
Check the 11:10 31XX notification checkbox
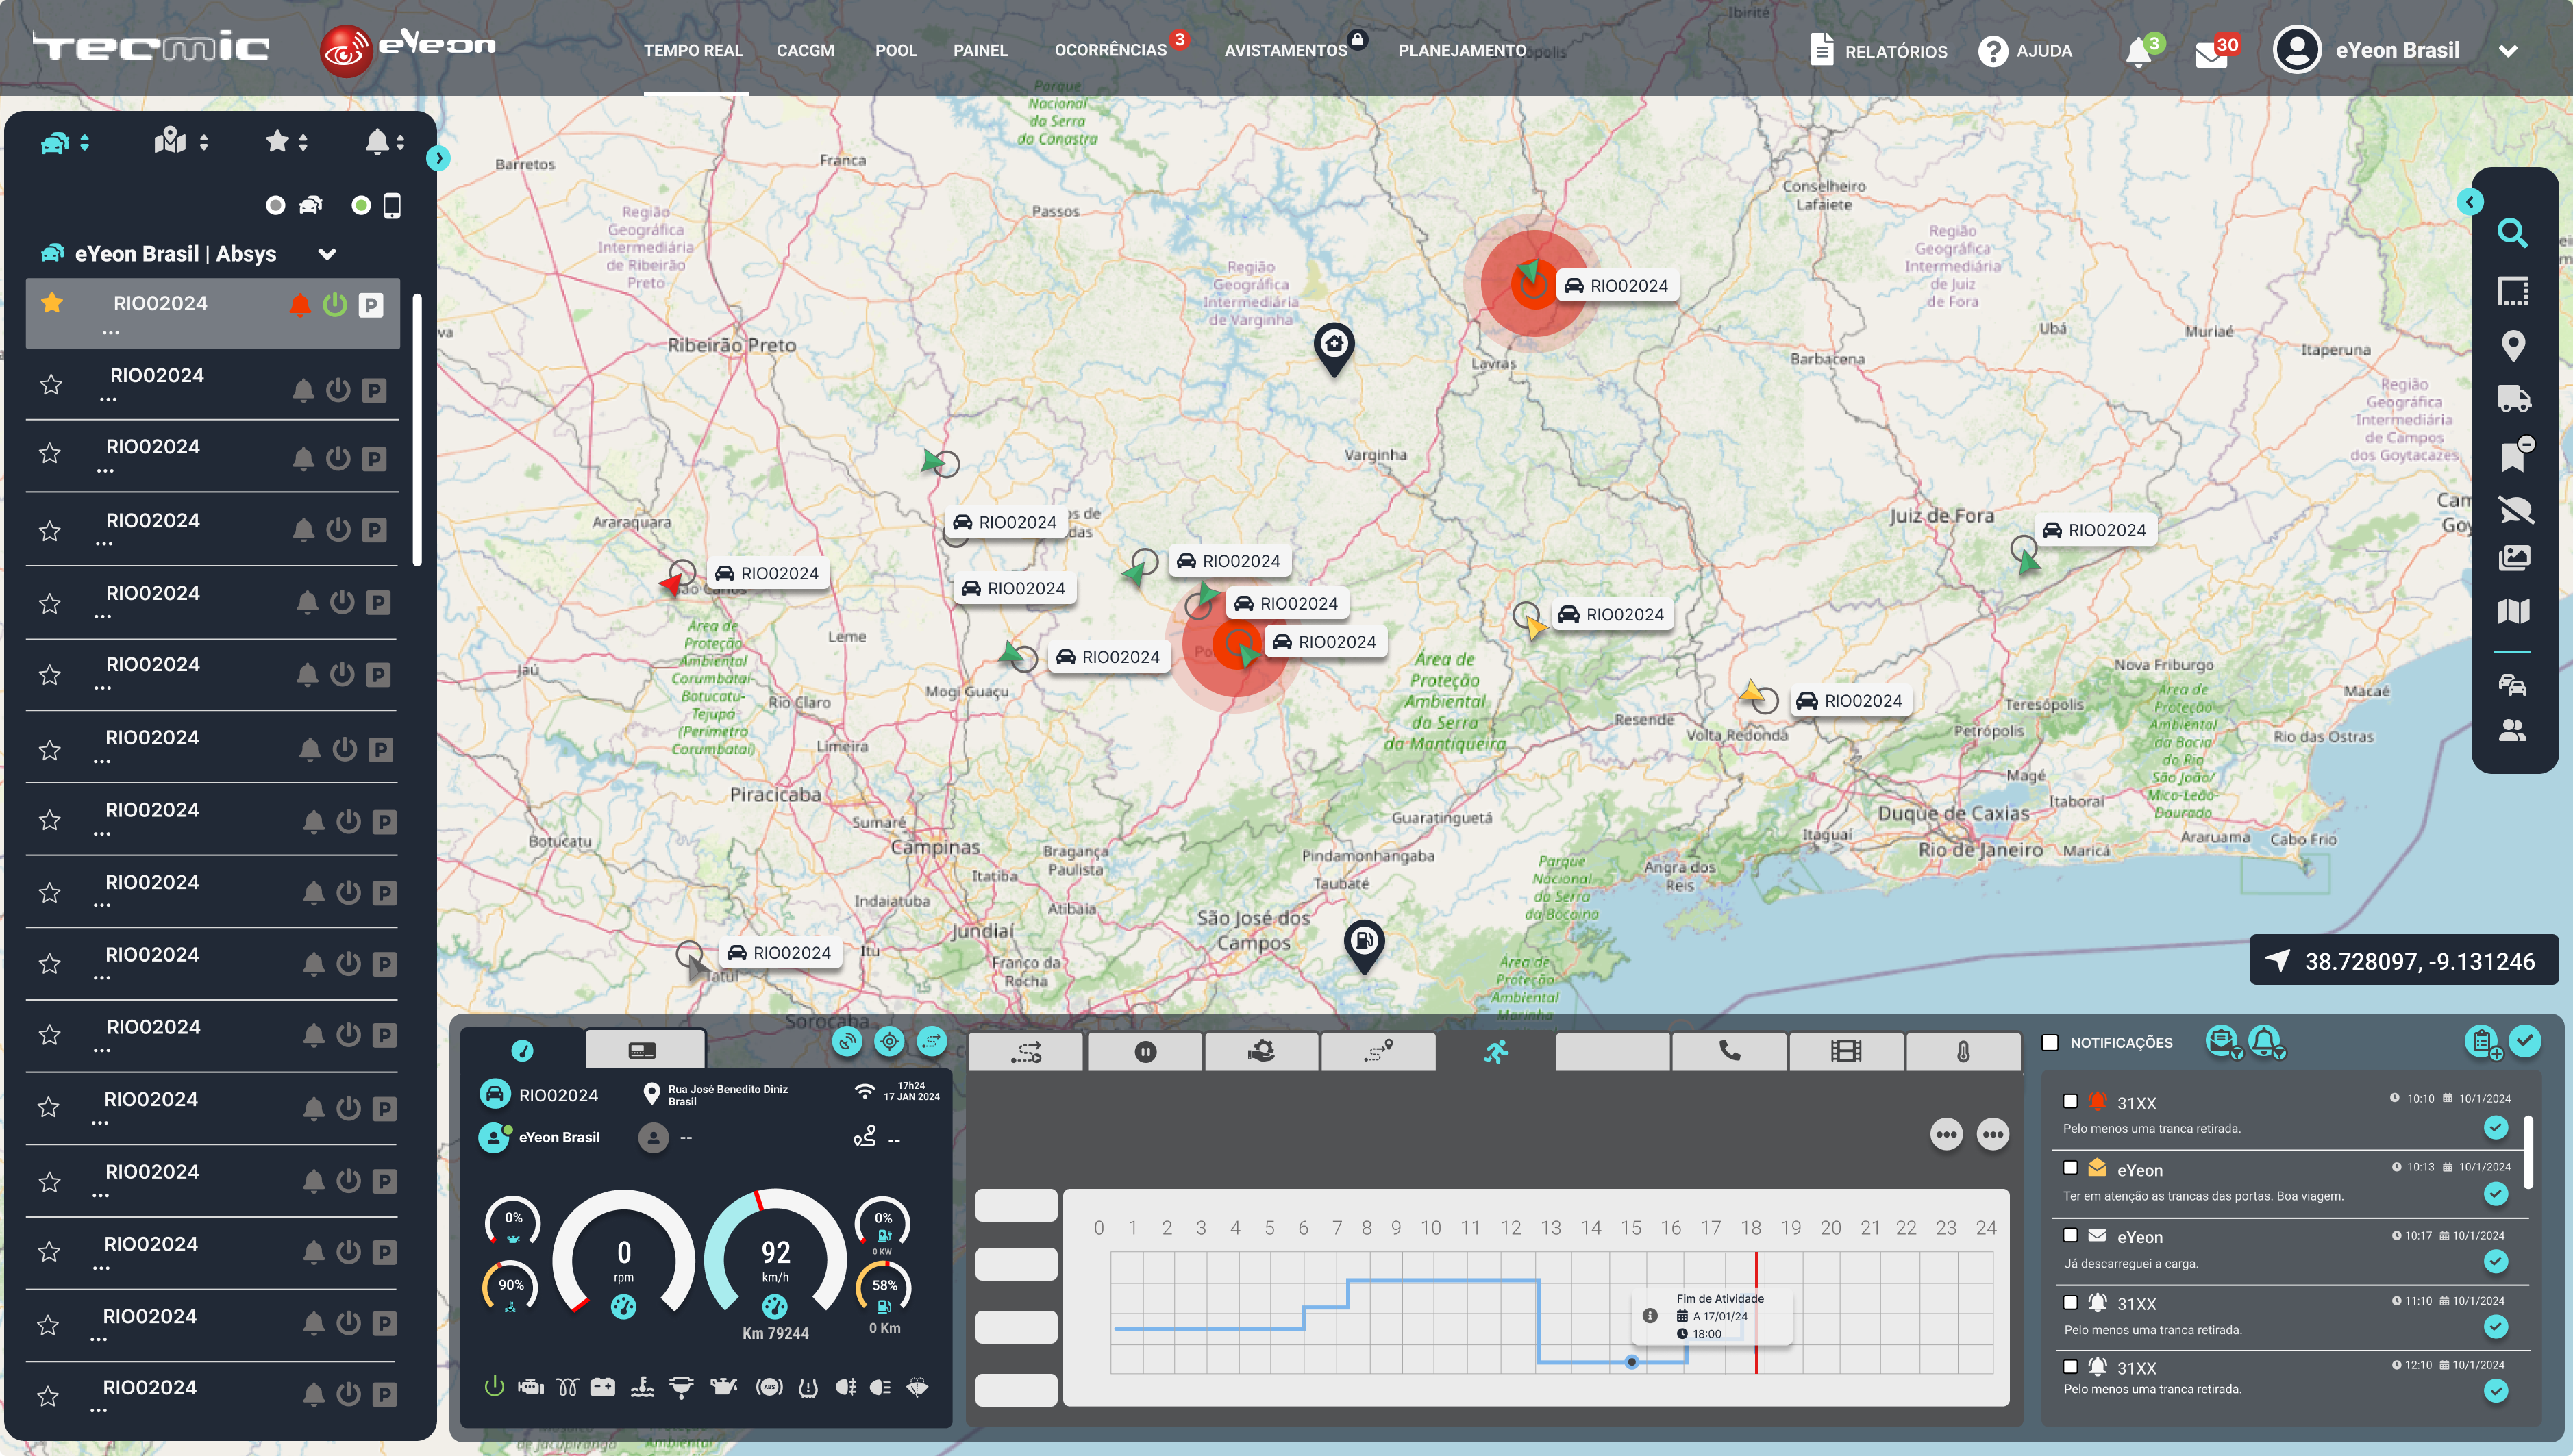tap(2070, 1302)
